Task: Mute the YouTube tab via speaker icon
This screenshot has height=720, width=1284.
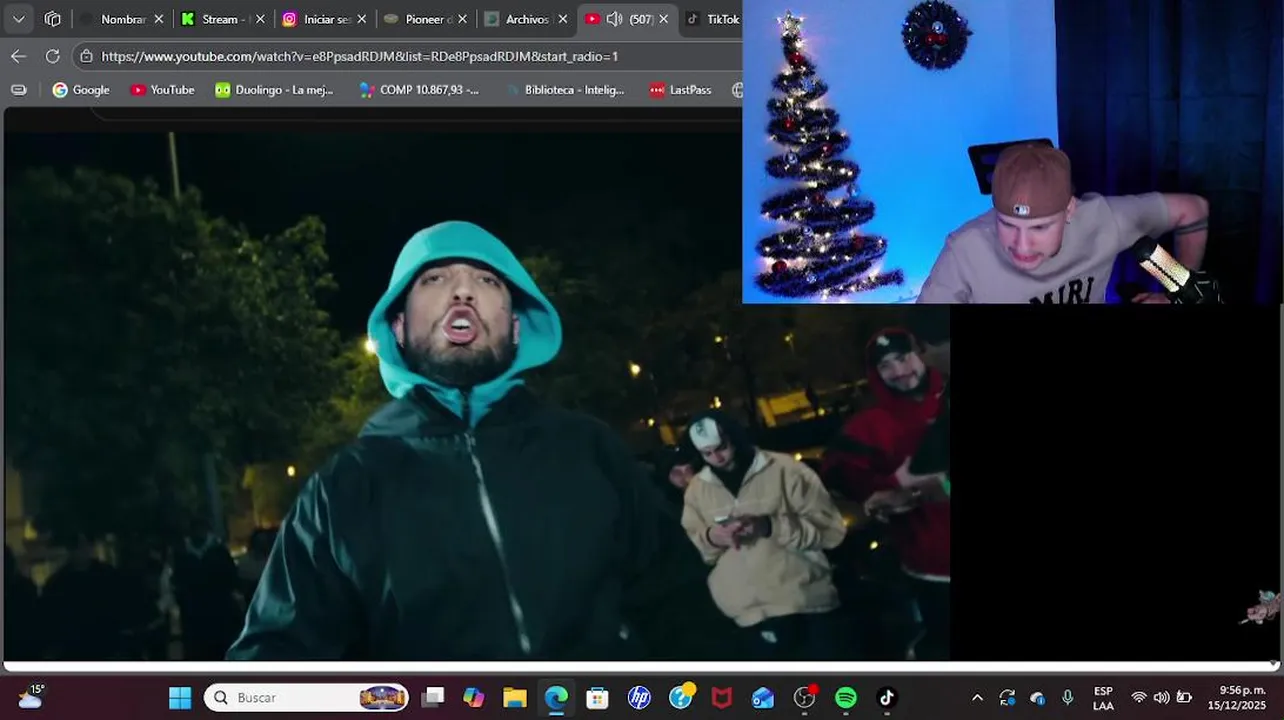Action: [x=614, y=19]
